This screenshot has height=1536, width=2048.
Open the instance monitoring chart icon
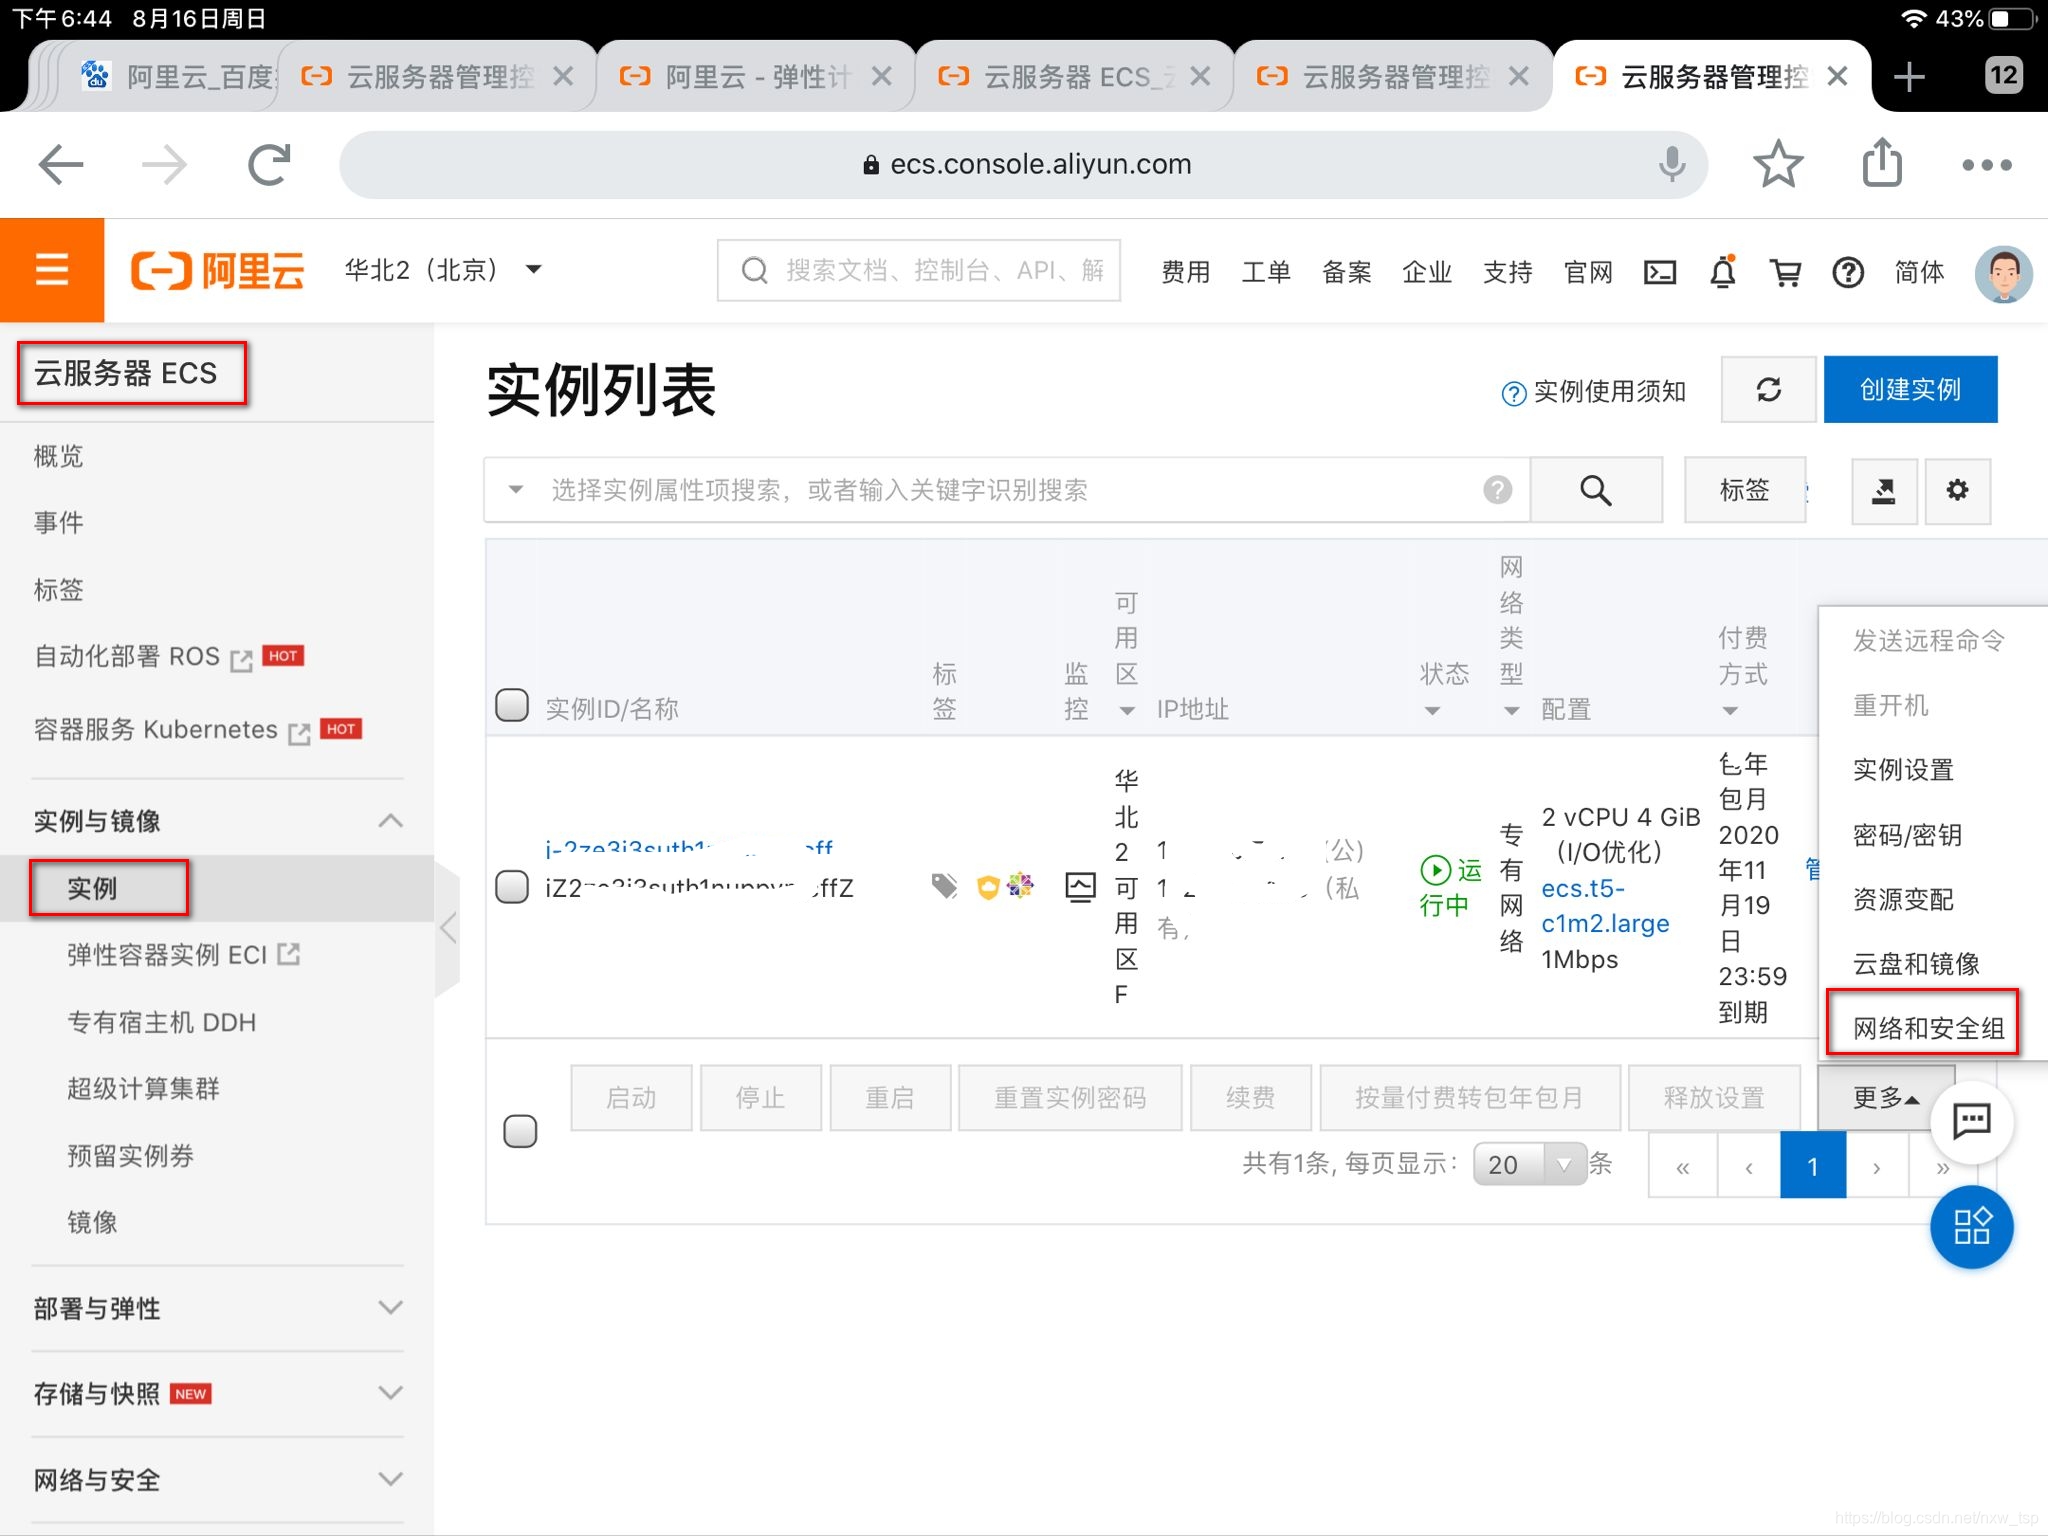[x=1080, y=887]
